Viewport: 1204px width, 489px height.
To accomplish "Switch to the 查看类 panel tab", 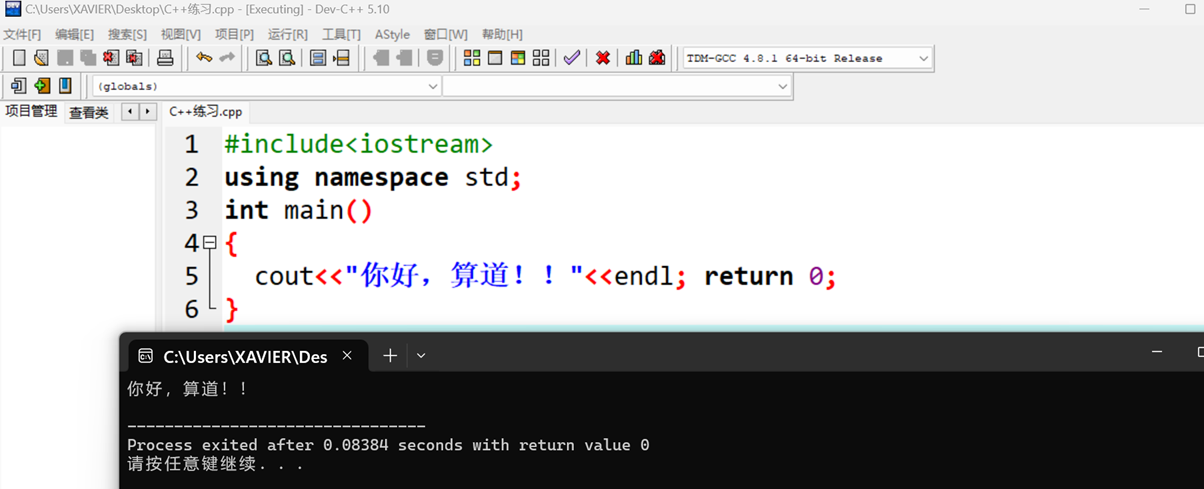I will [x=89, y=112].
